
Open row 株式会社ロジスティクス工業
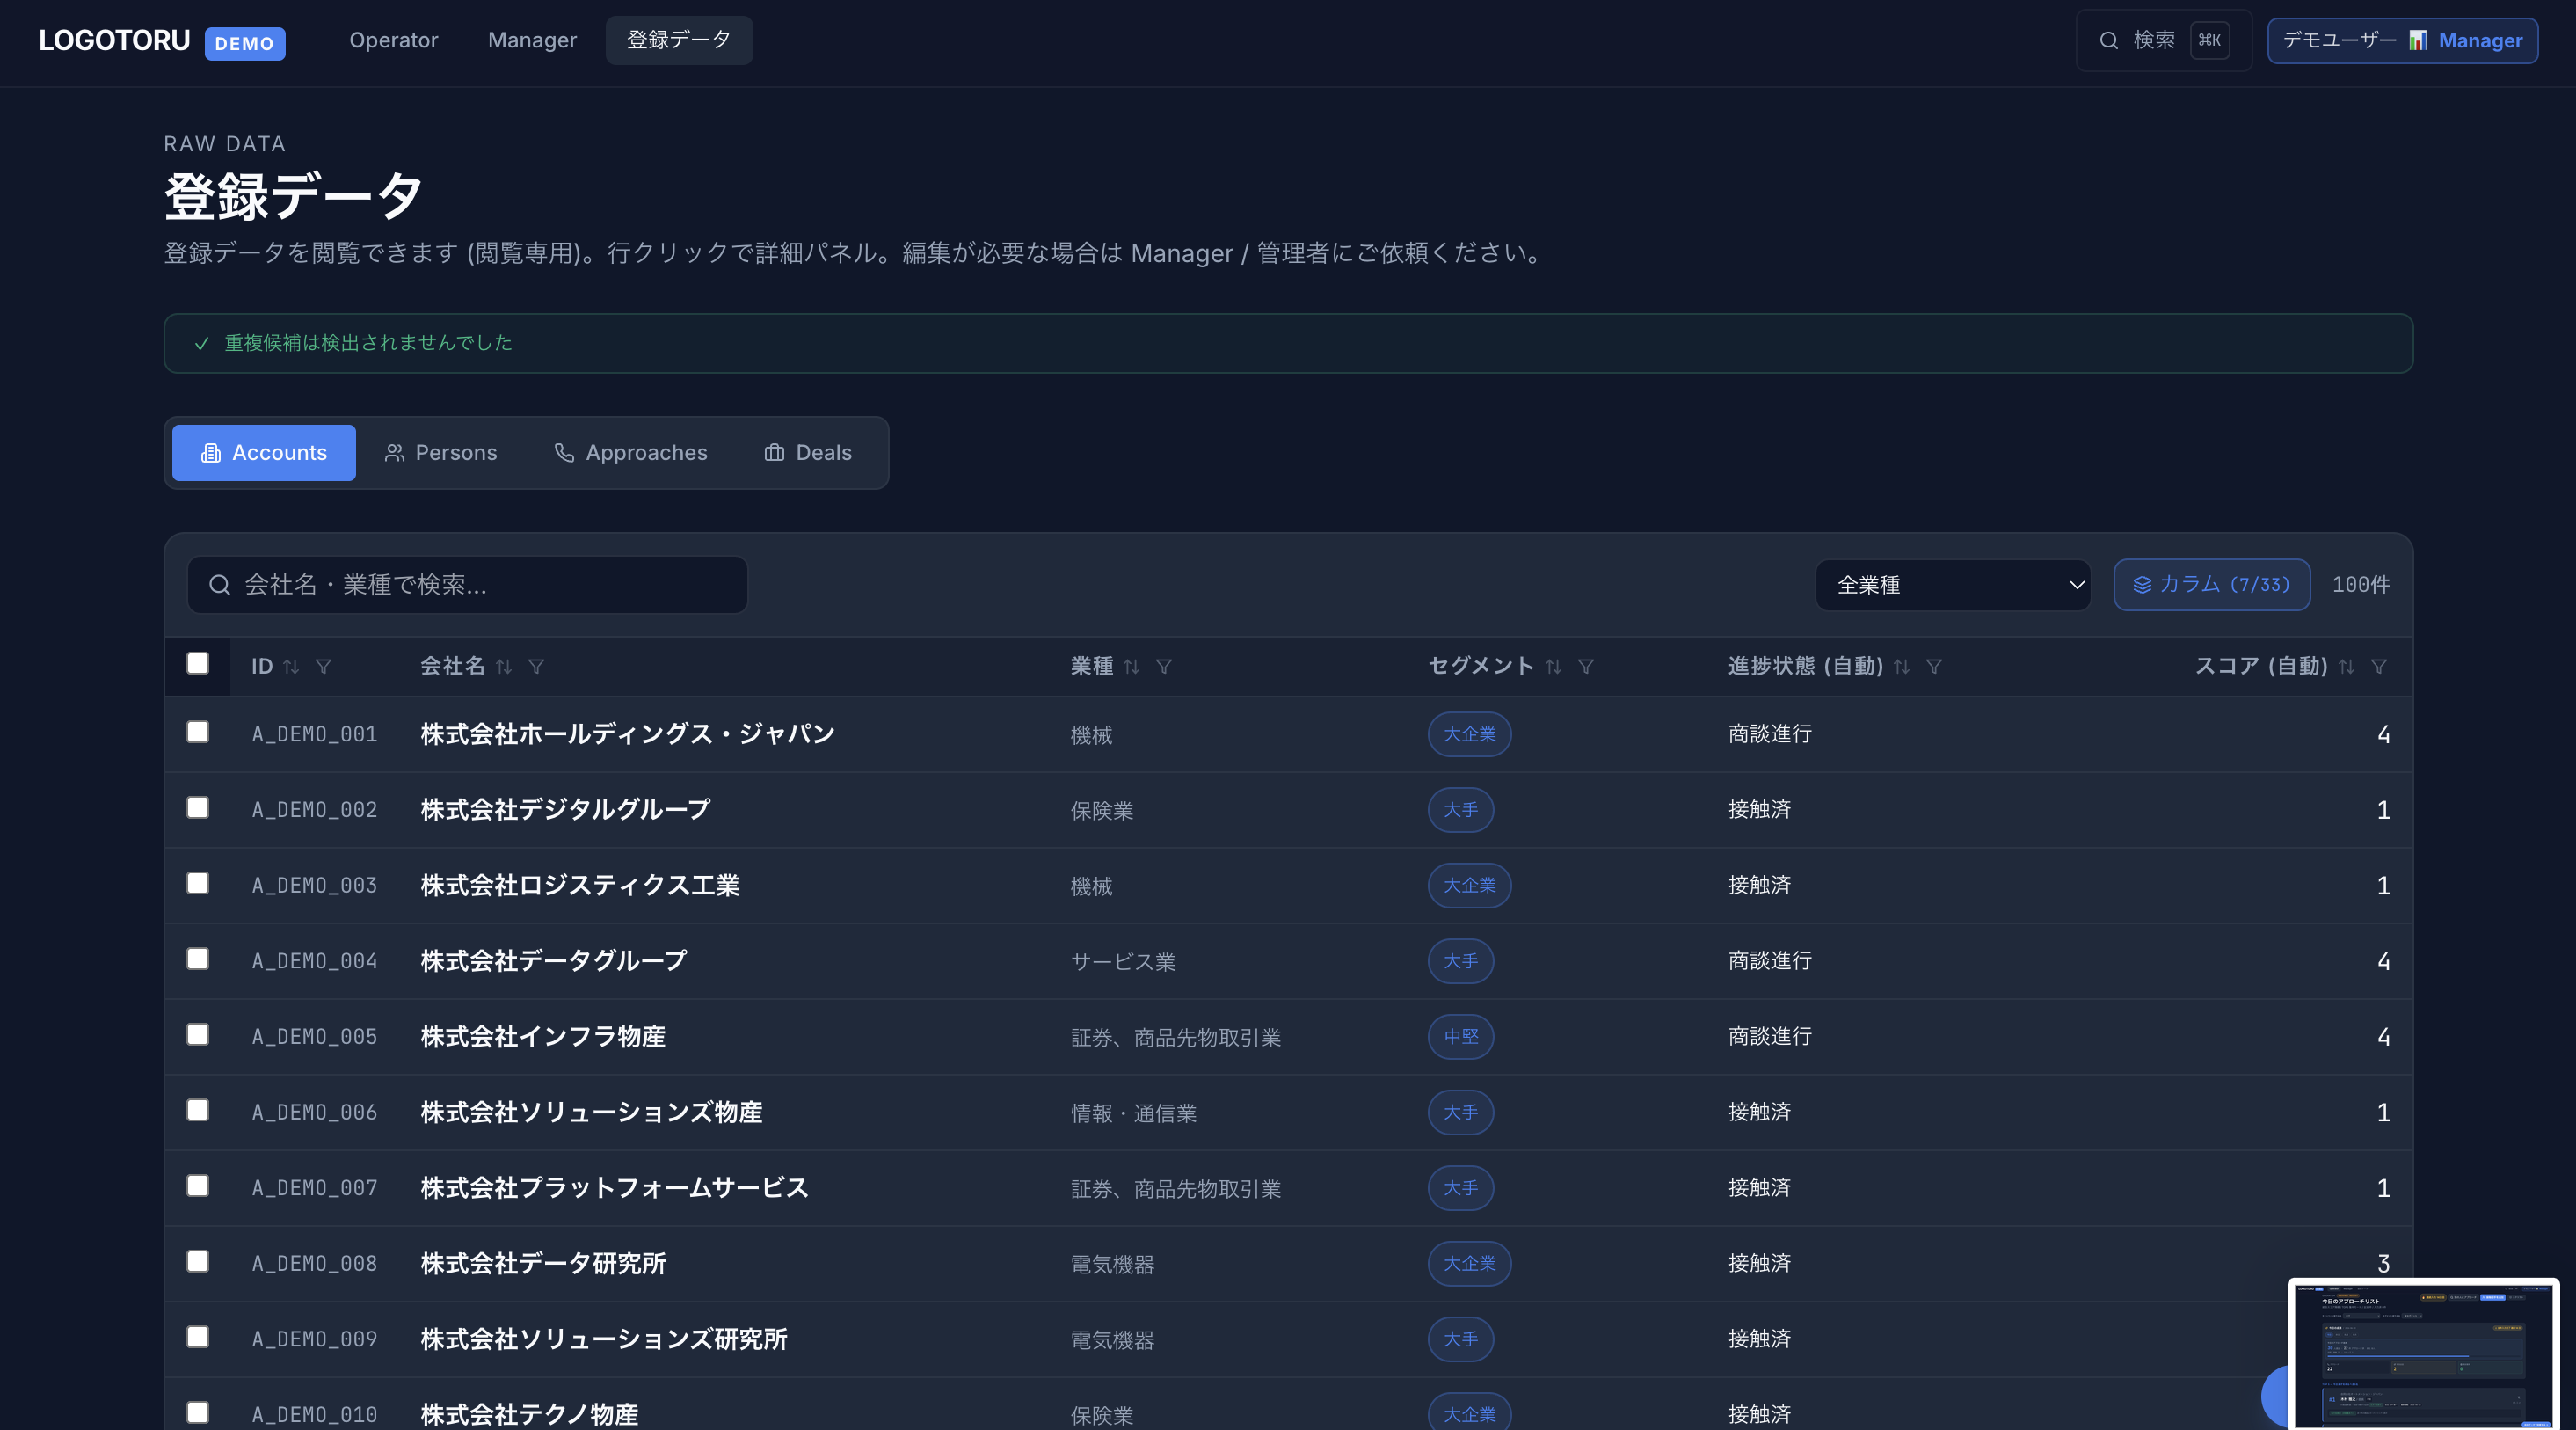(1289, 886)
